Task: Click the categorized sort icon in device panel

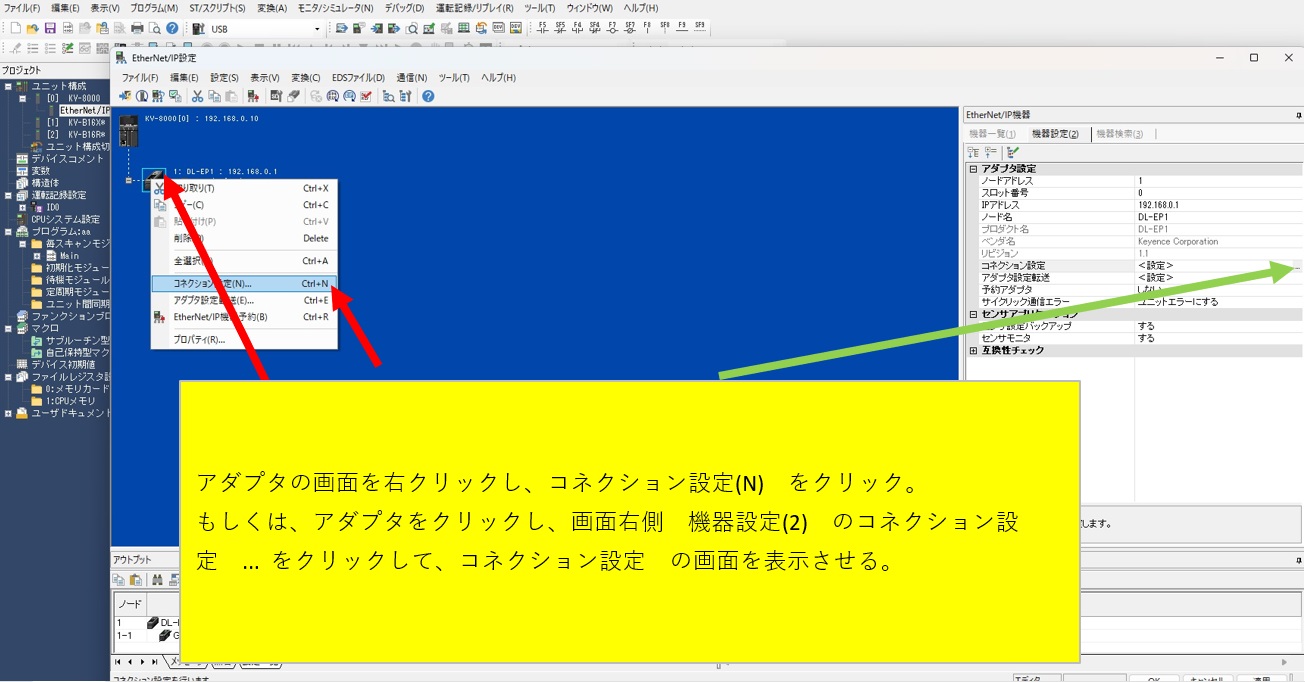Action: coord(973,152)
